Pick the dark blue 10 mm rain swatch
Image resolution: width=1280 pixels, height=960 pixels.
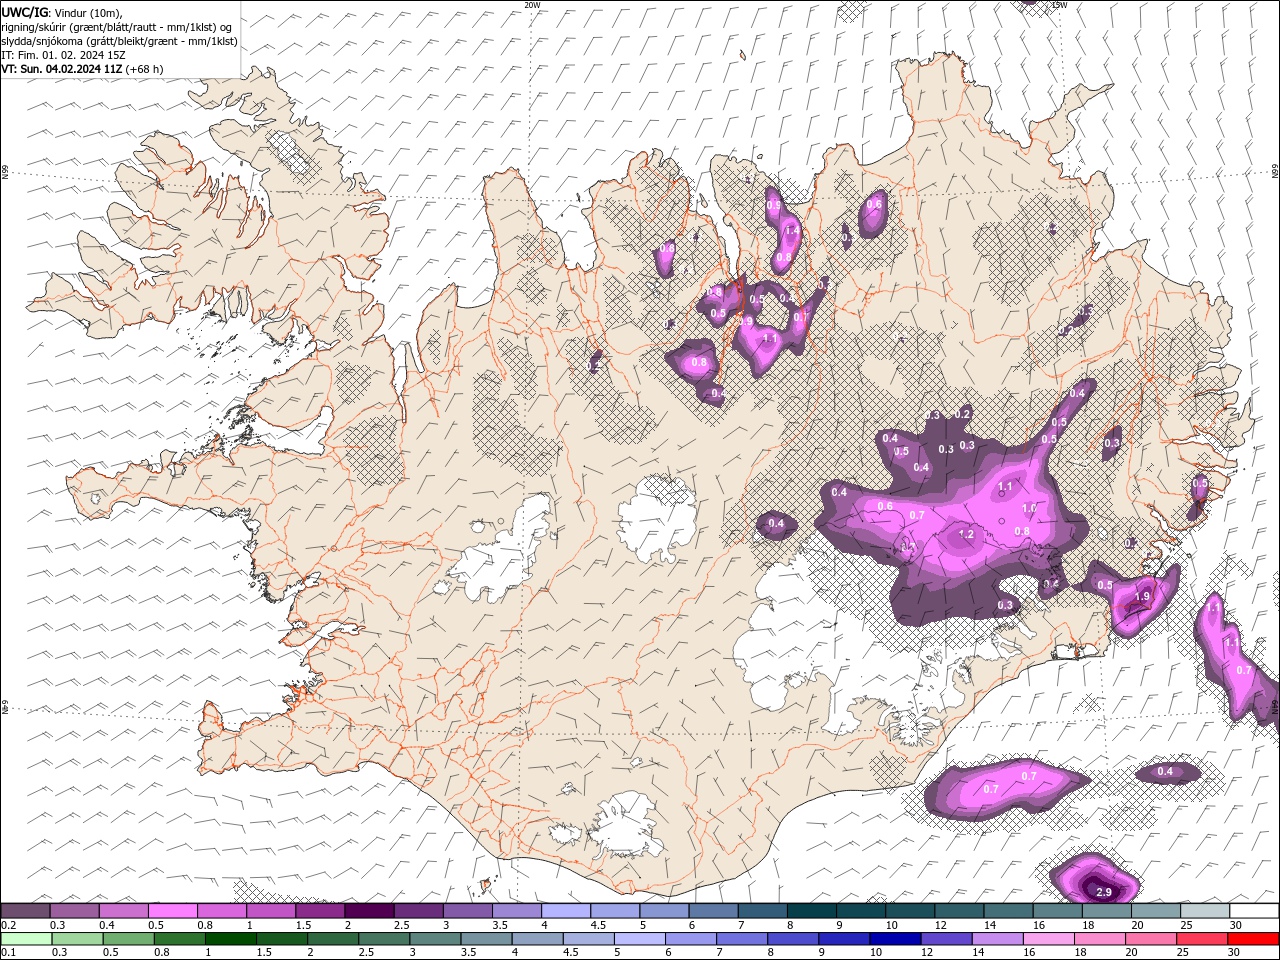(x=894, y=938)
